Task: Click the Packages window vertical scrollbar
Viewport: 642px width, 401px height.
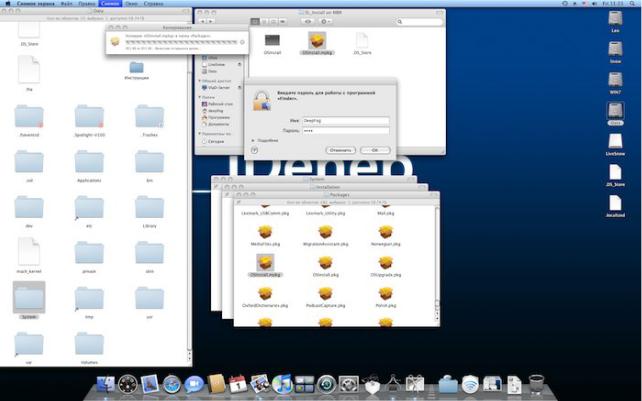Action: [437, 263]
